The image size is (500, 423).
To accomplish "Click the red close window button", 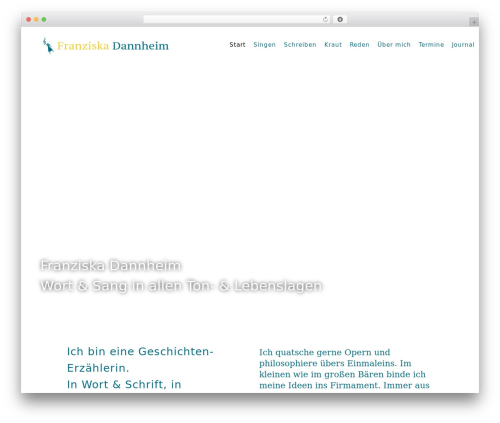I will (29, 19).
